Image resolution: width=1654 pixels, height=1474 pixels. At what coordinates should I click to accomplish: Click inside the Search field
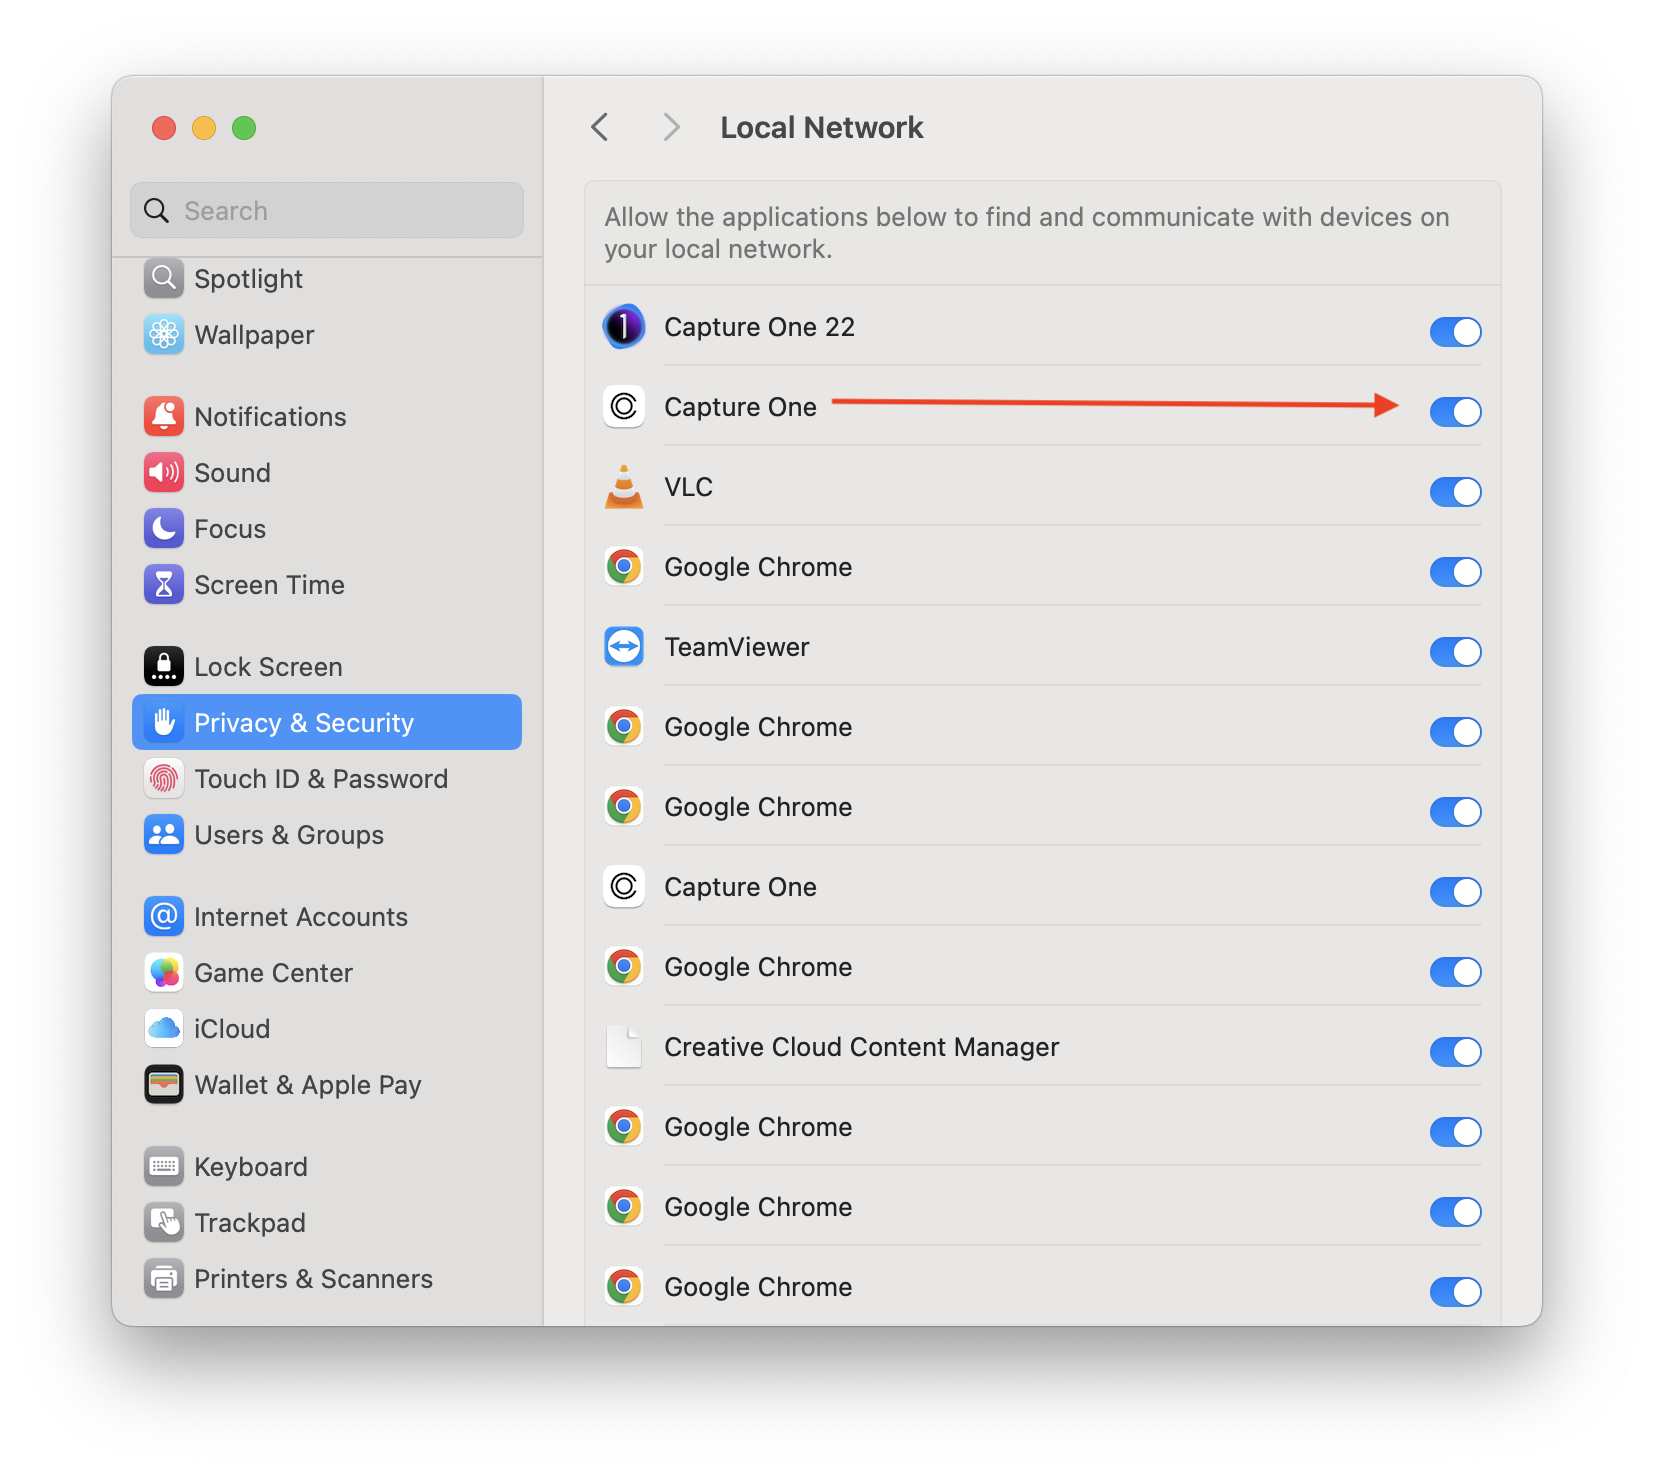327,210
